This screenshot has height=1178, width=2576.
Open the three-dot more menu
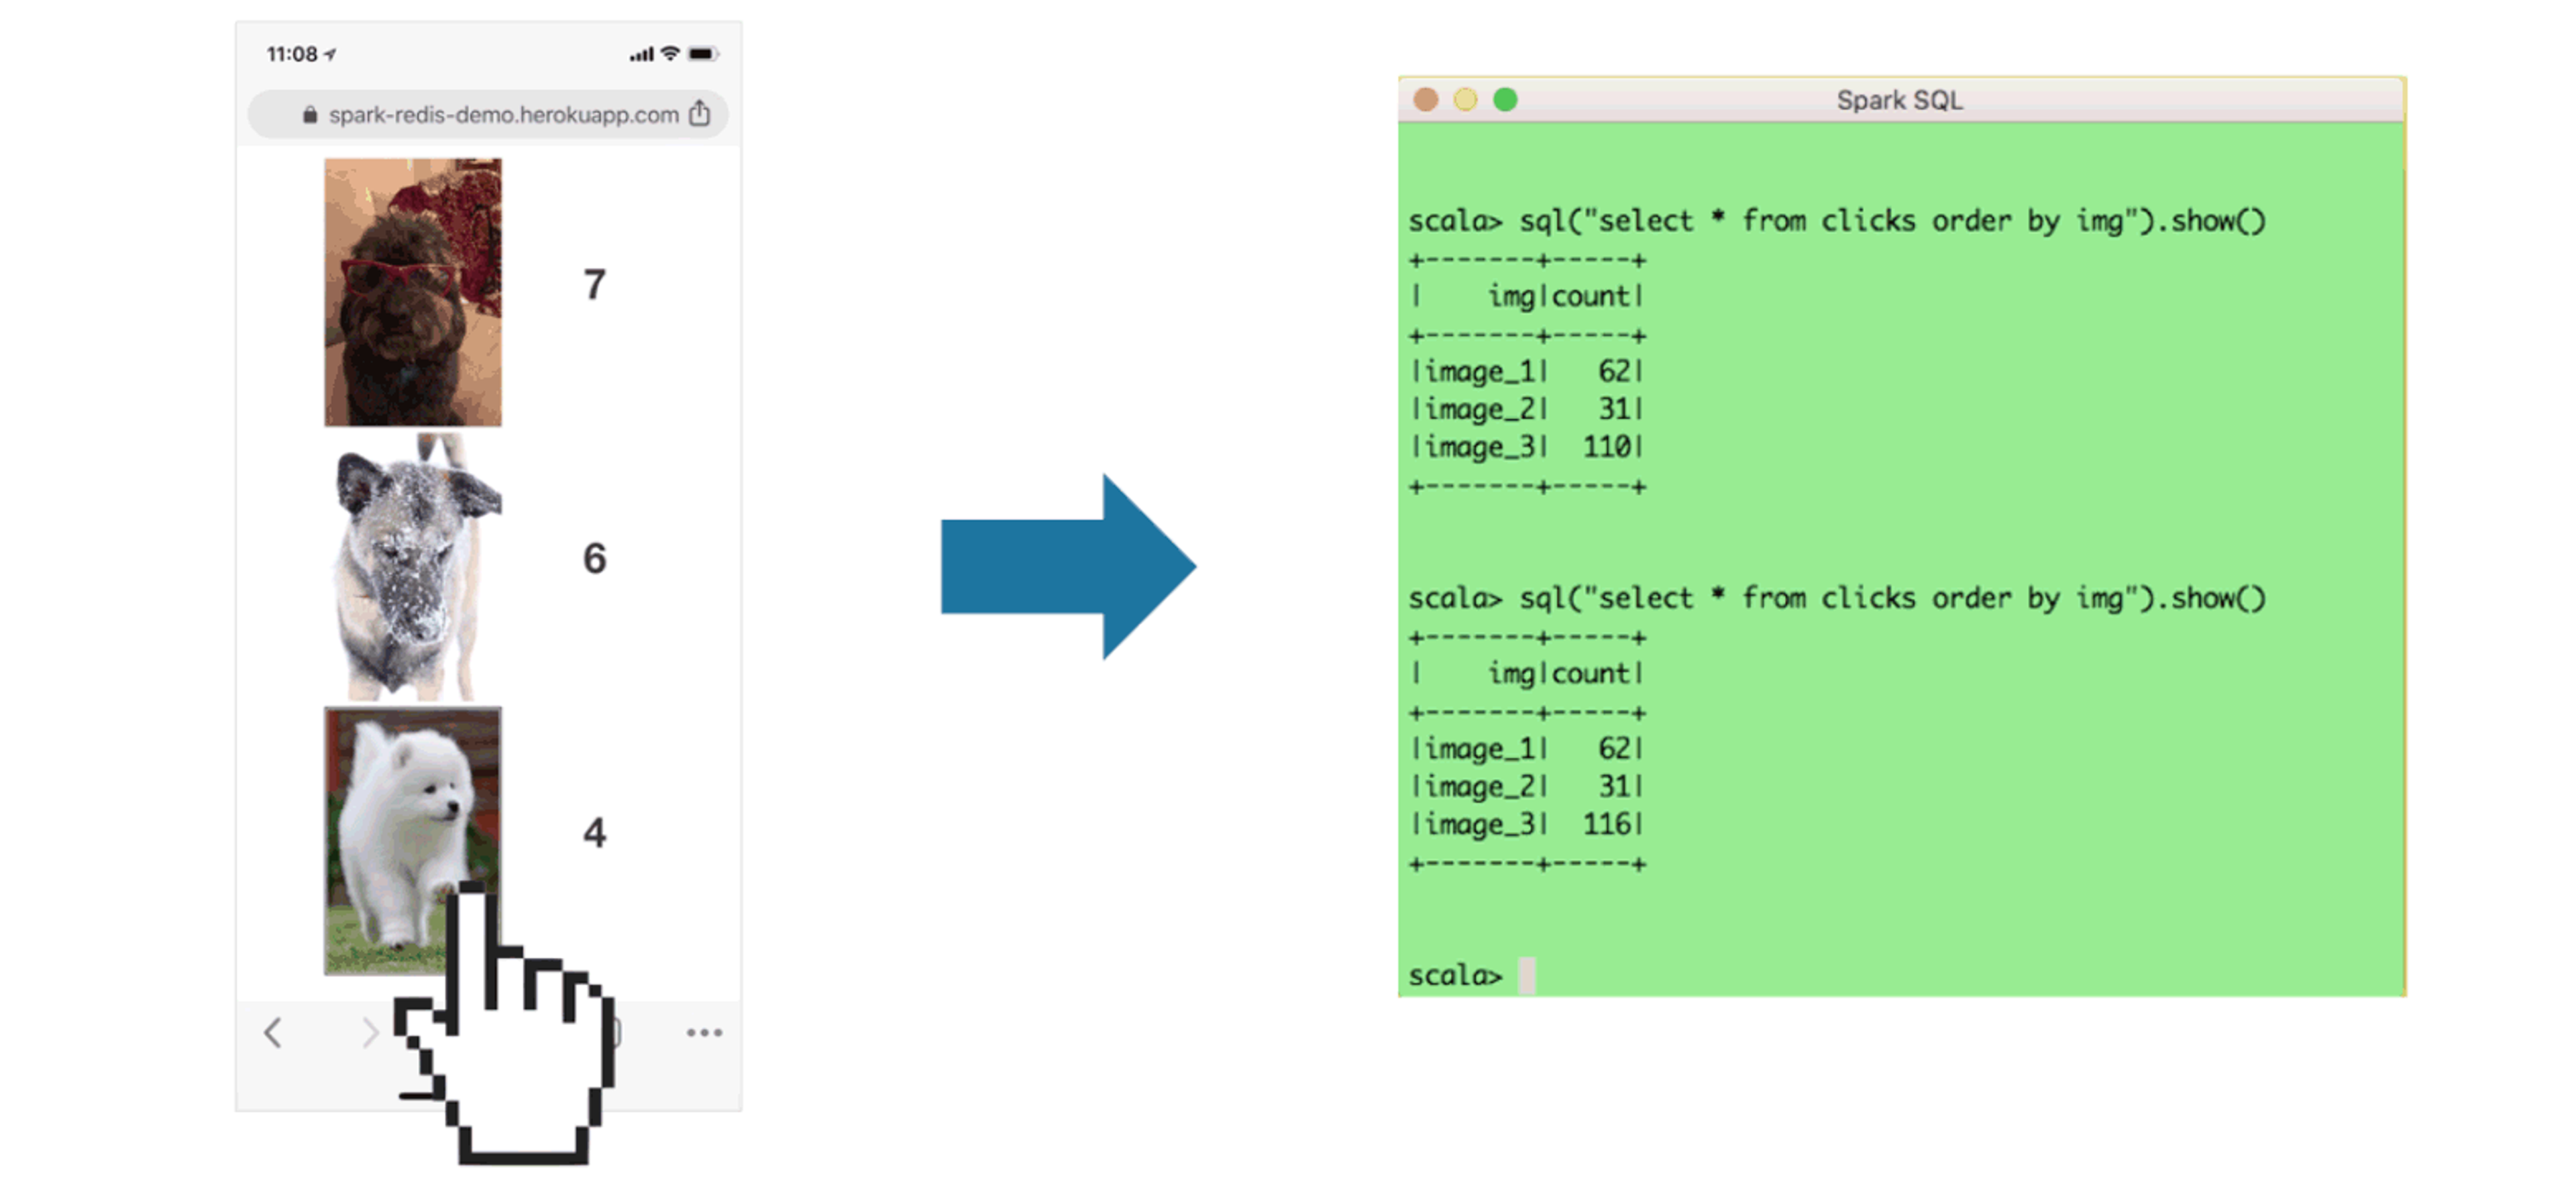(704, 1032)
